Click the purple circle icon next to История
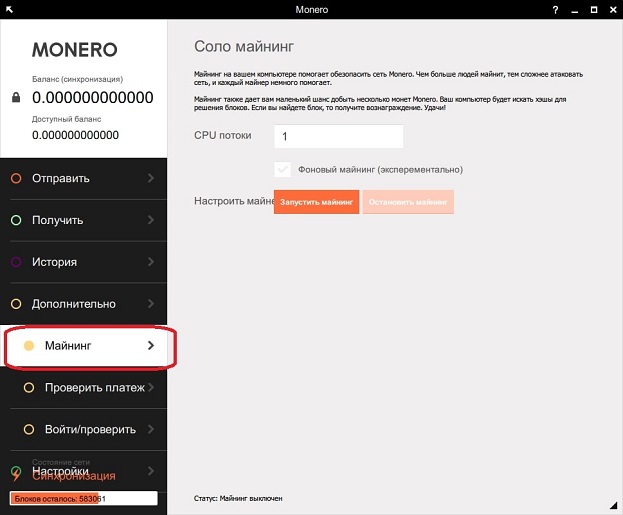The height and width of the screenshot is (515, 623). 16,262
